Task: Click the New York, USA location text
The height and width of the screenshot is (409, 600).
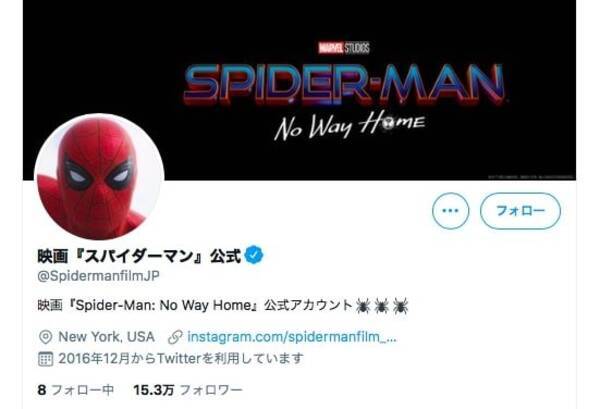Action: coord(106,337)
